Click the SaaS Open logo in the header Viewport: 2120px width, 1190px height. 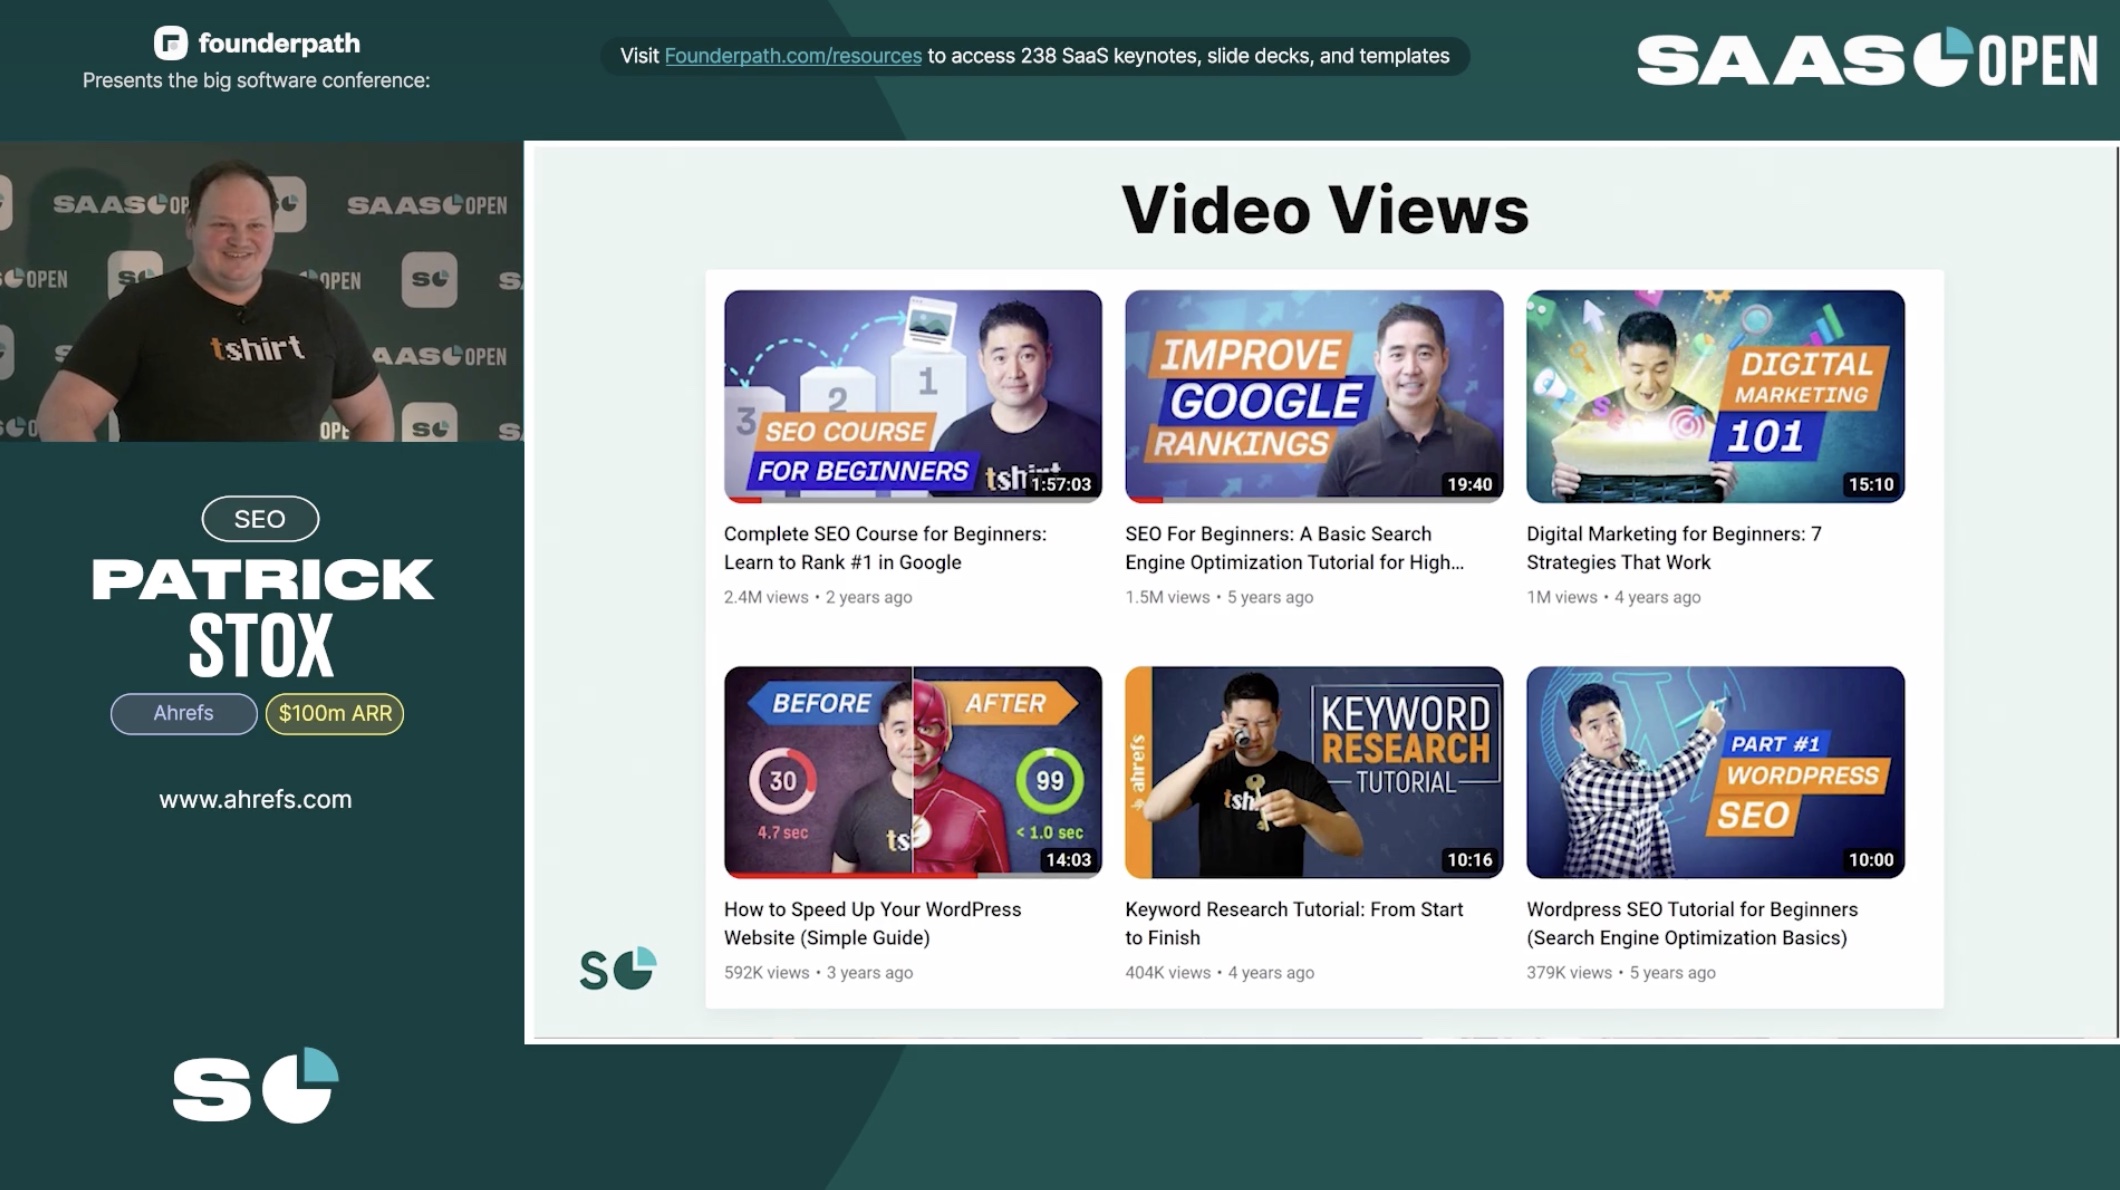(1866, 58)
